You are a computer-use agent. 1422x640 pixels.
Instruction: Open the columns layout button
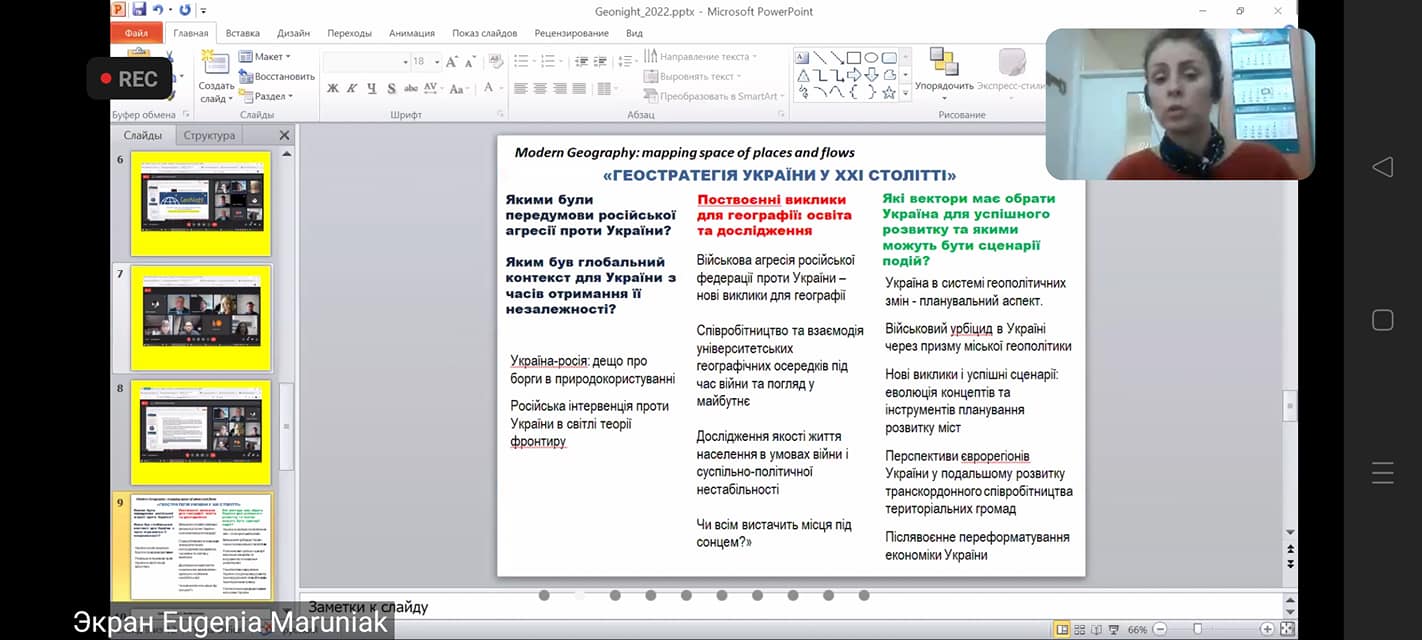606,88
